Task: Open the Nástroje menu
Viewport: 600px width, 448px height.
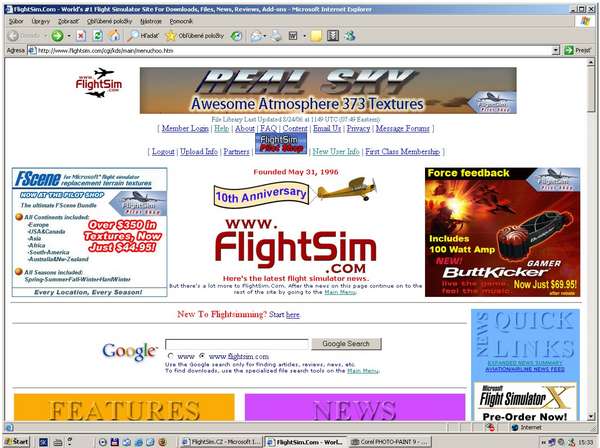Action: pyautogui.click(x=151, y=21)
